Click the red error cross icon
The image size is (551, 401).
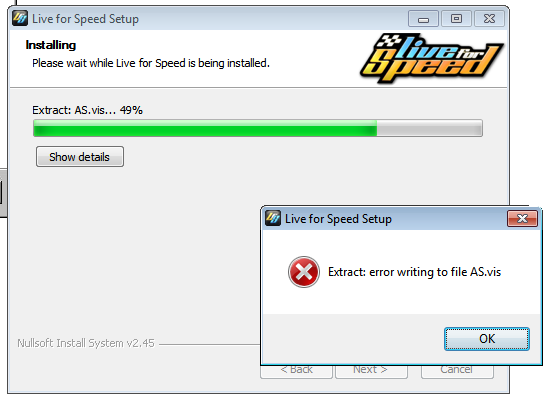[304, 272]
